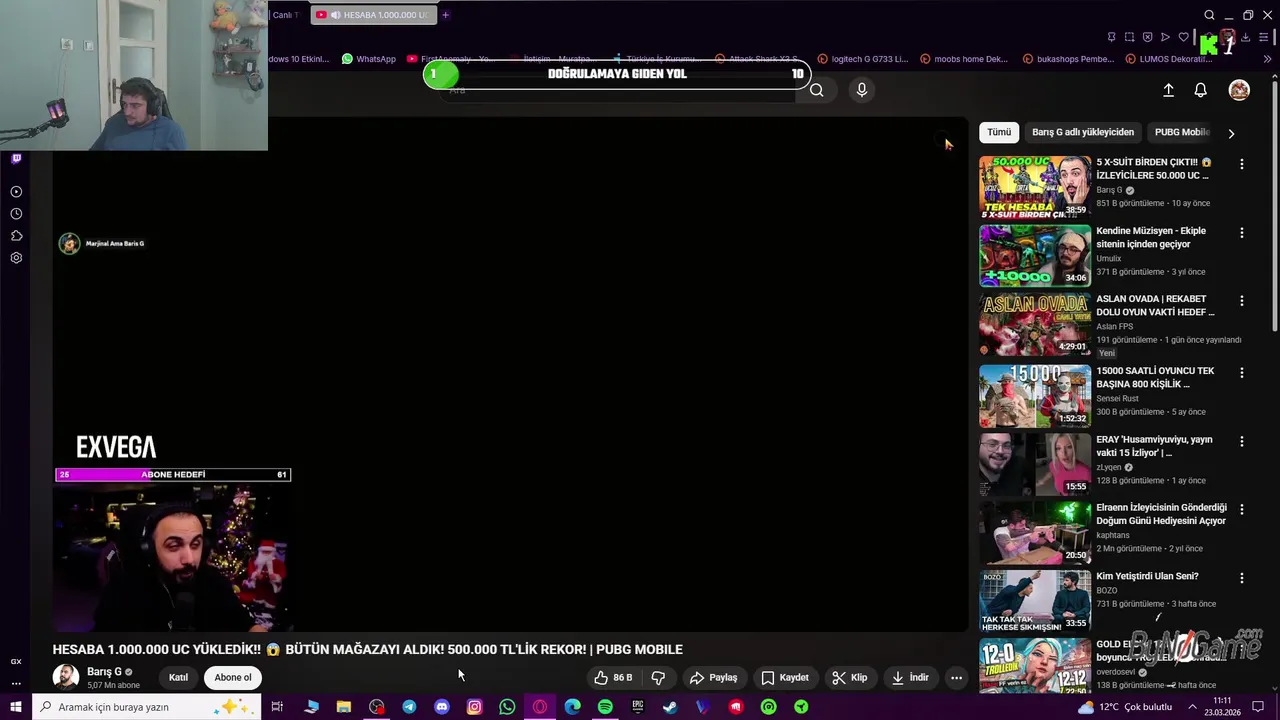This screenshot has width=1280, height=720.
Task: Click Katıl join button
Action: point(178,677)
